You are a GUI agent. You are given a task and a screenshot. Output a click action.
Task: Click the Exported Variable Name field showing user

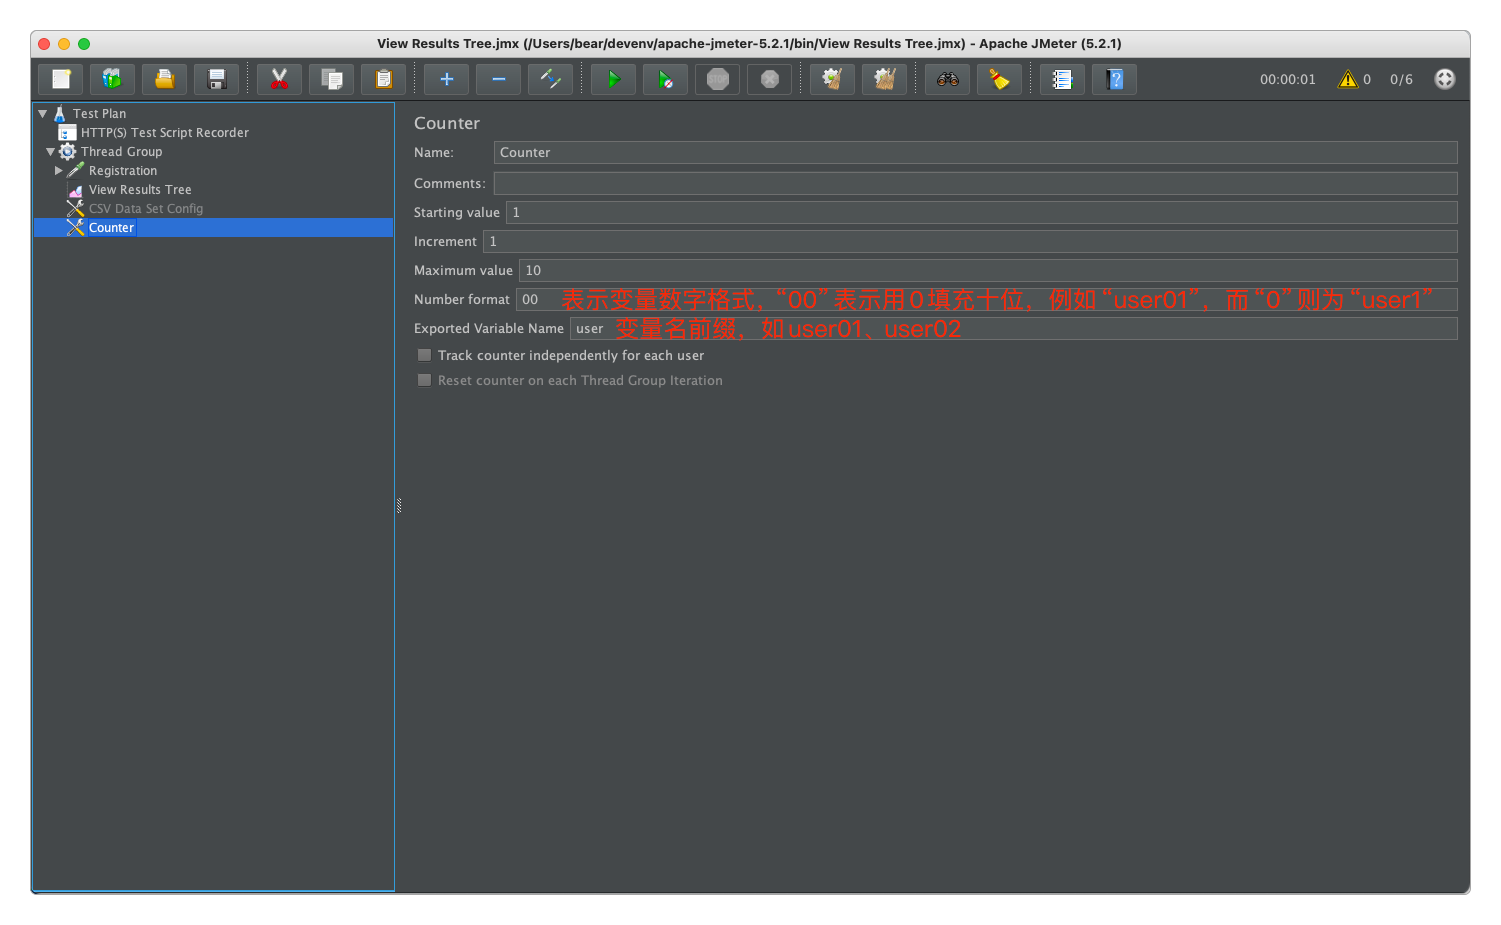[x=1013, y=328]
